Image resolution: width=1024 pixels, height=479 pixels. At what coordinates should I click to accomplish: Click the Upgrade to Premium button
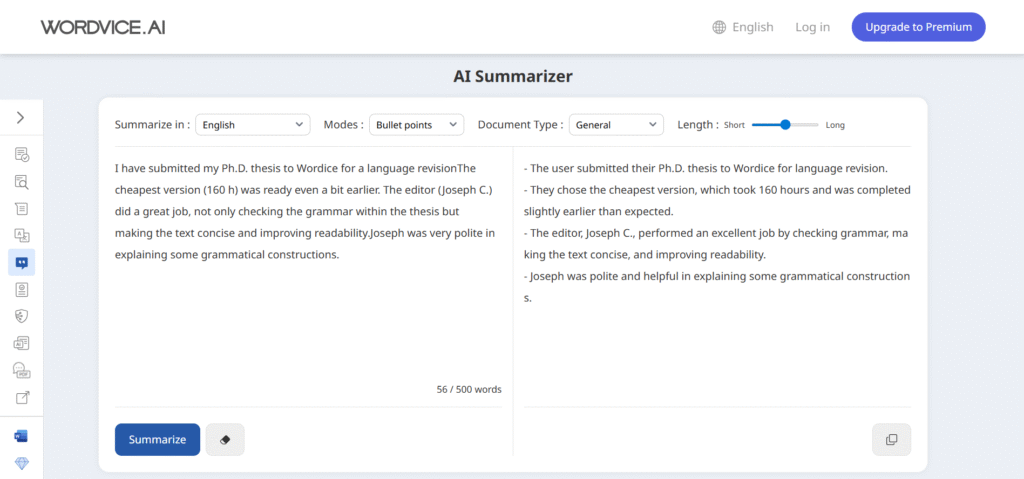tap(918, 27)
